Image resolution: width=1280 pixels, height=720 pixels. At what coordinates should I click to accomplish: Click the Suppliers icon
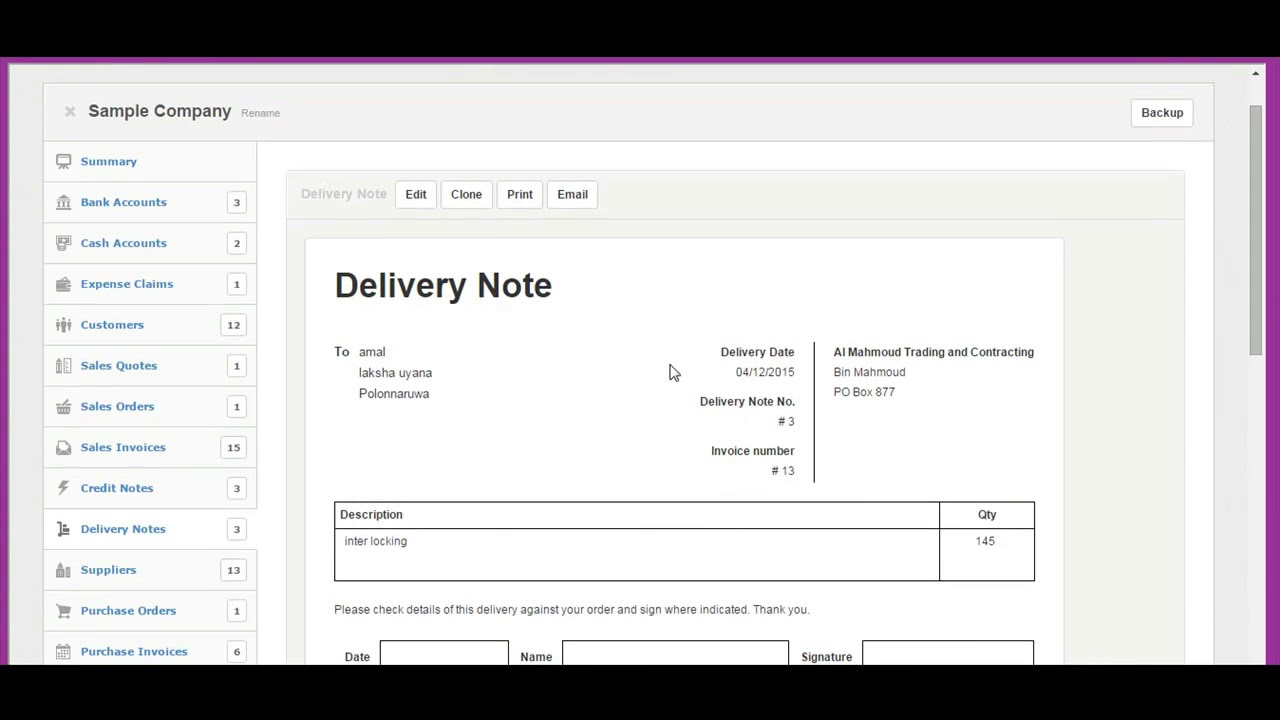click(64, 570)
